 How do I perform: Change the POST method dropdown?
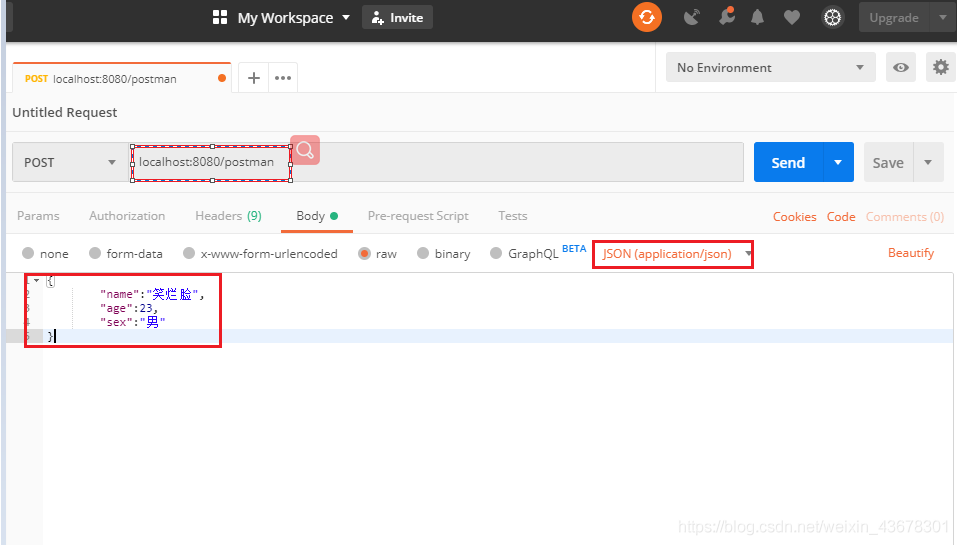[71, 162]
